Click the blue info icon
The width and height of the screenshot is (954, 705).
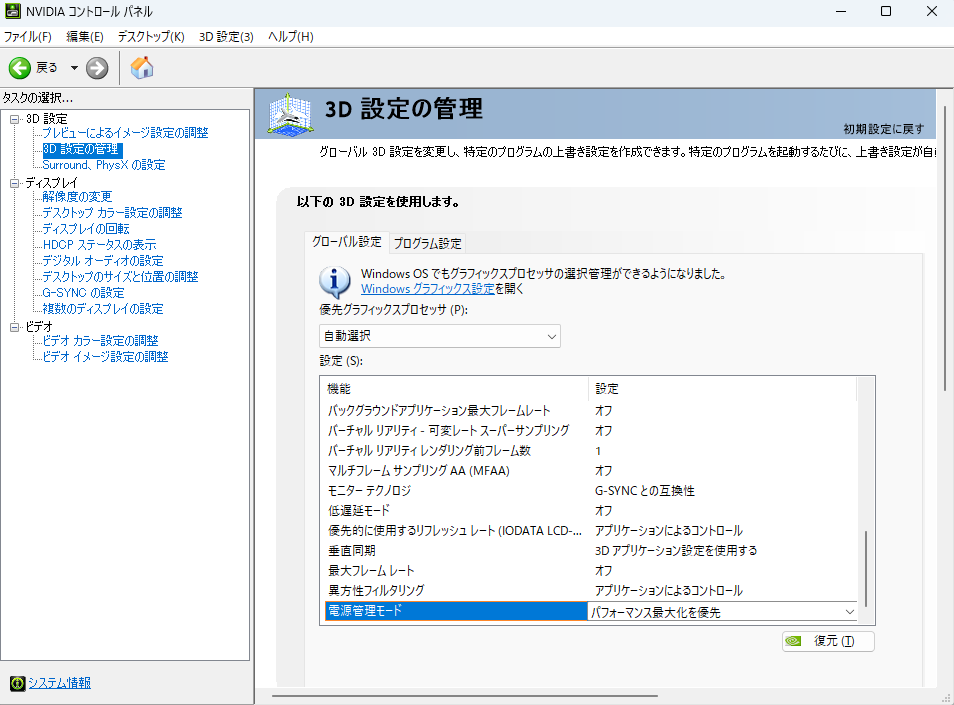(x=335, y=282)
